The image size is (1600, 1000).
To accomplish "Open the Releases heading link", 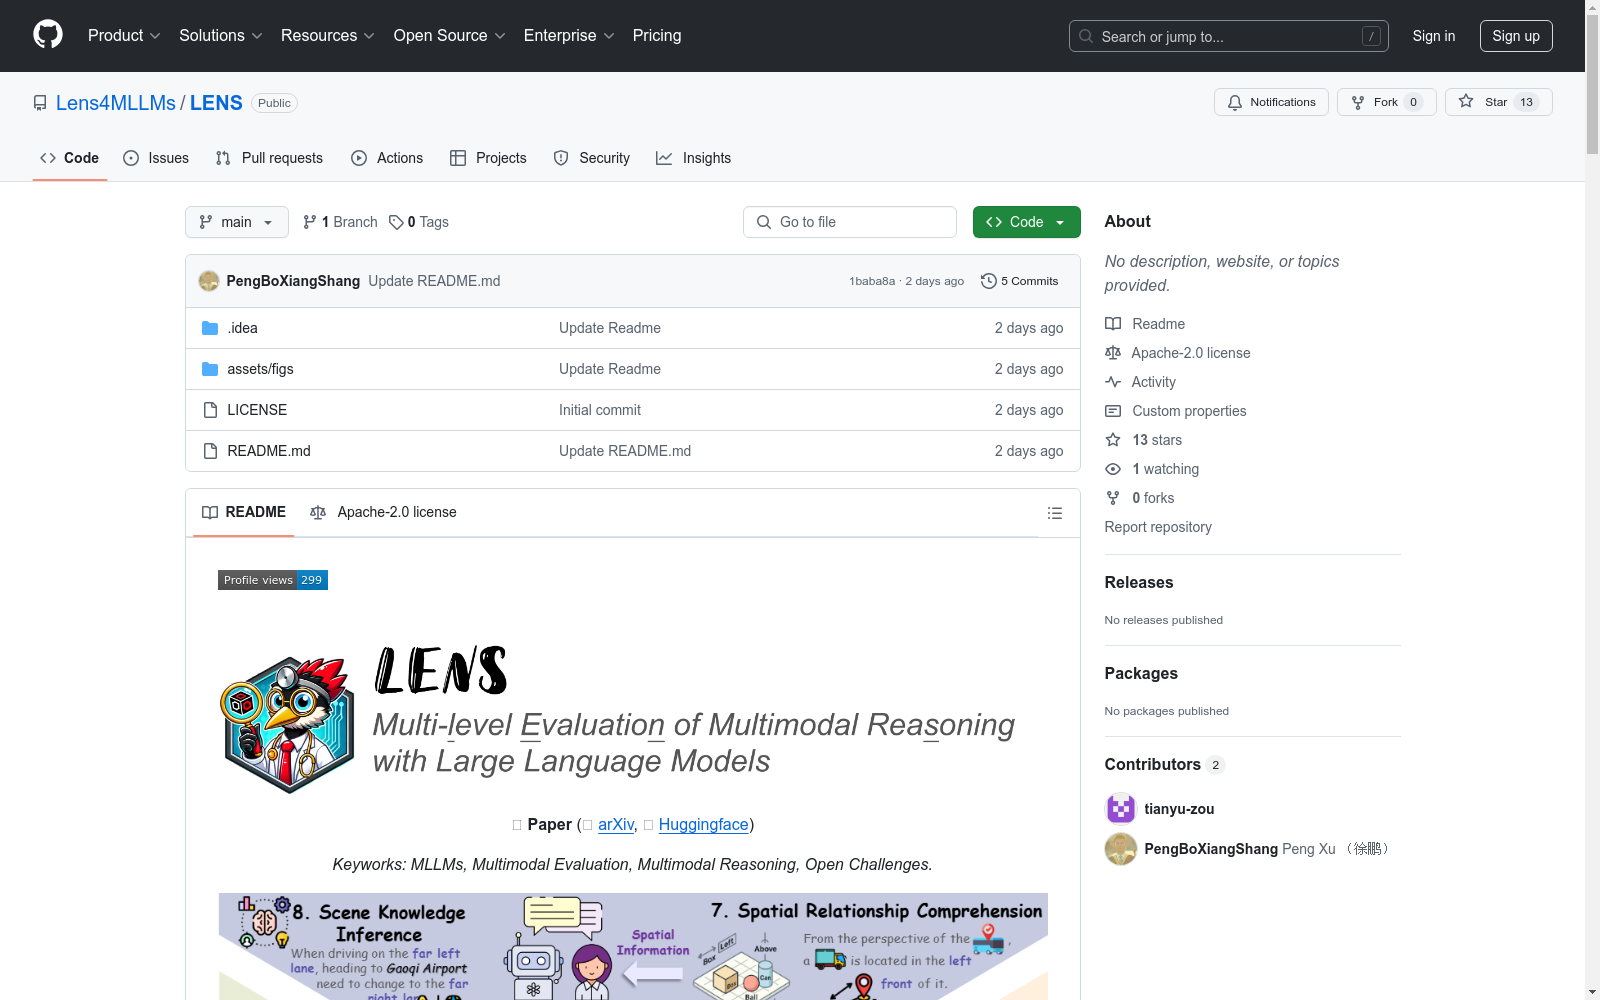I will pos(1139,582).
